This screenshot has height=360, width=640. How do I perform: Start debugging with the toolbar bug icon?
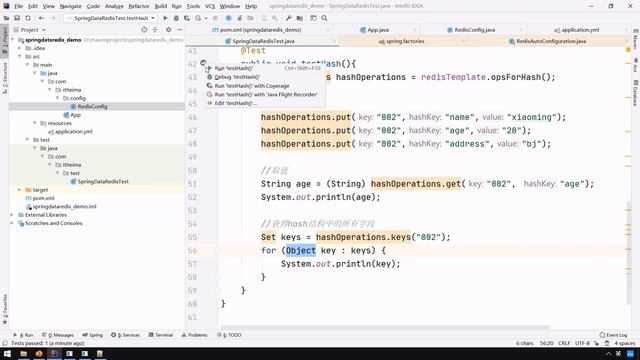[x=176, y=18]
